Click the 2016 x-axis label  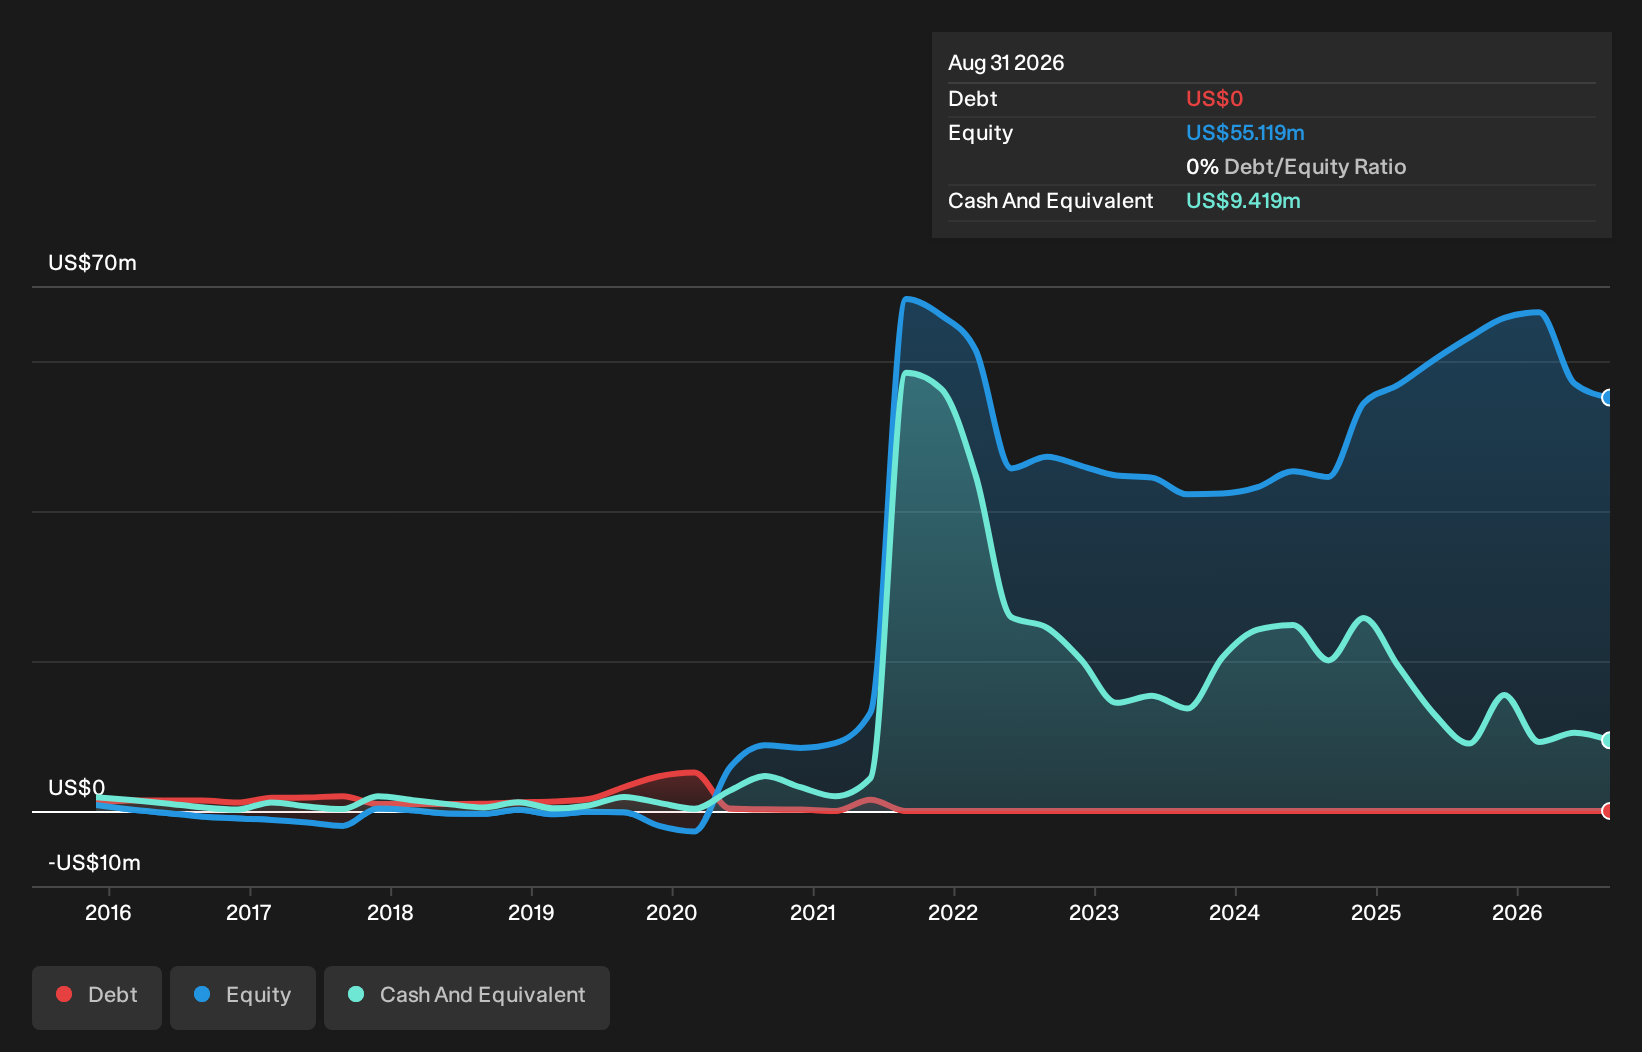(x=108, y=912)
